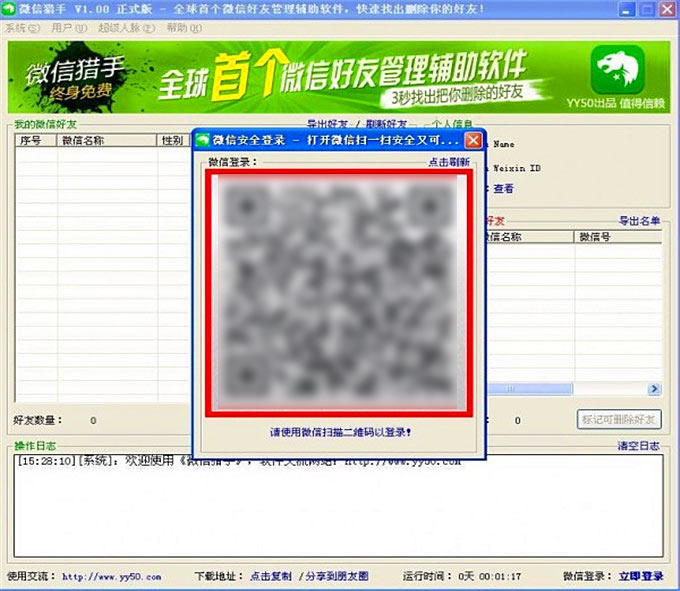Open the 用户(U) menu
680x591 pixels.
(x=69, y=28)
